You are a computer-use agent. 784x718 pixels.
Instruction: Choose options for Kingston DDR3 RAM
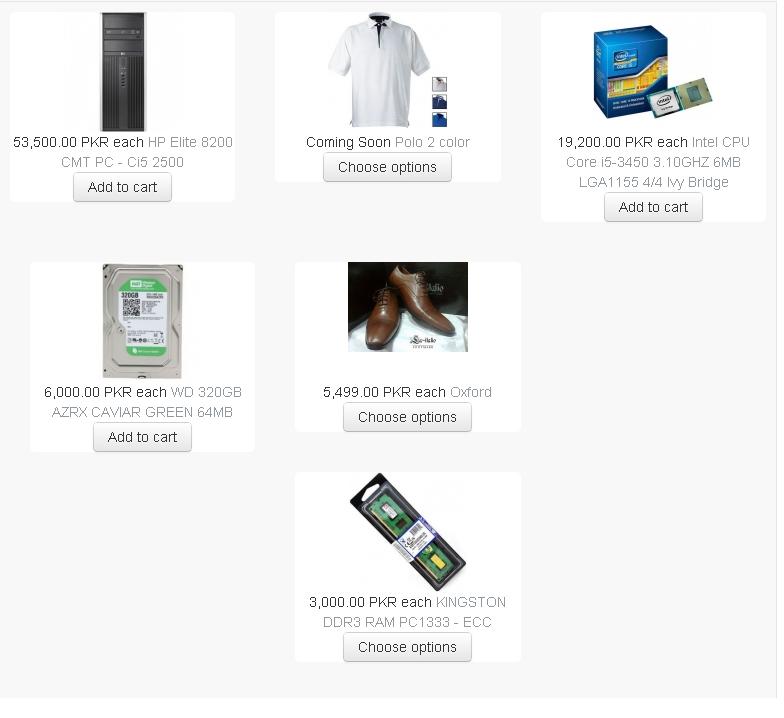coord(408,647)
